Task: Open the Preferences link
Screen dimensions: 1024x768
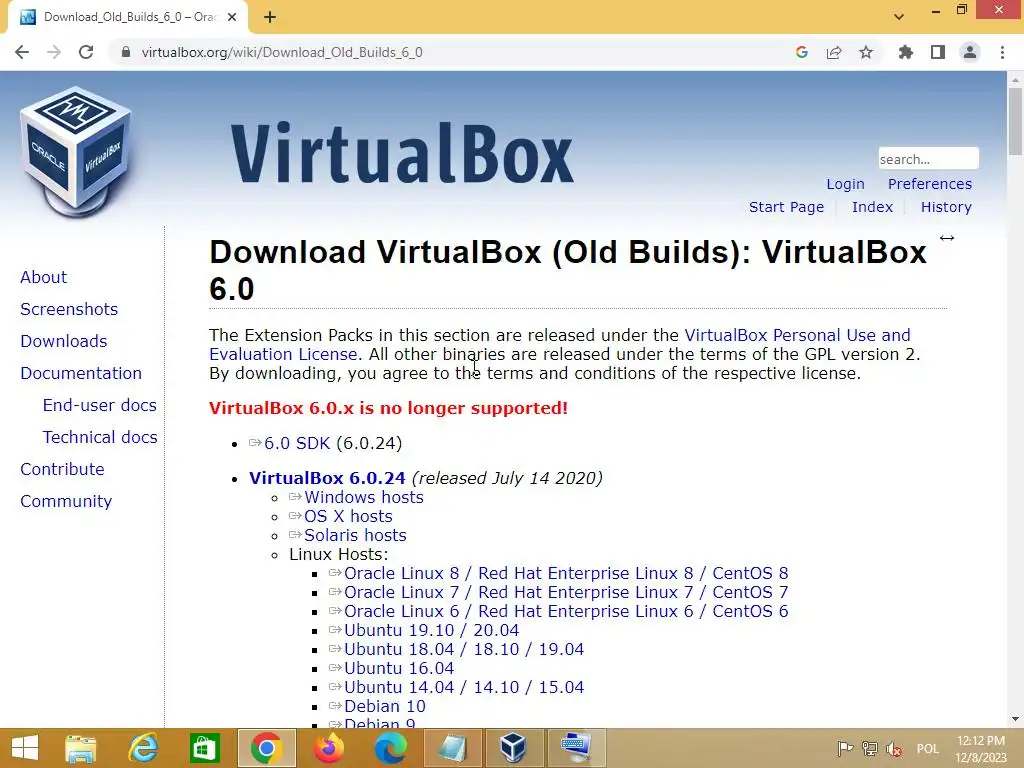Action: click(x=929, y=184)
